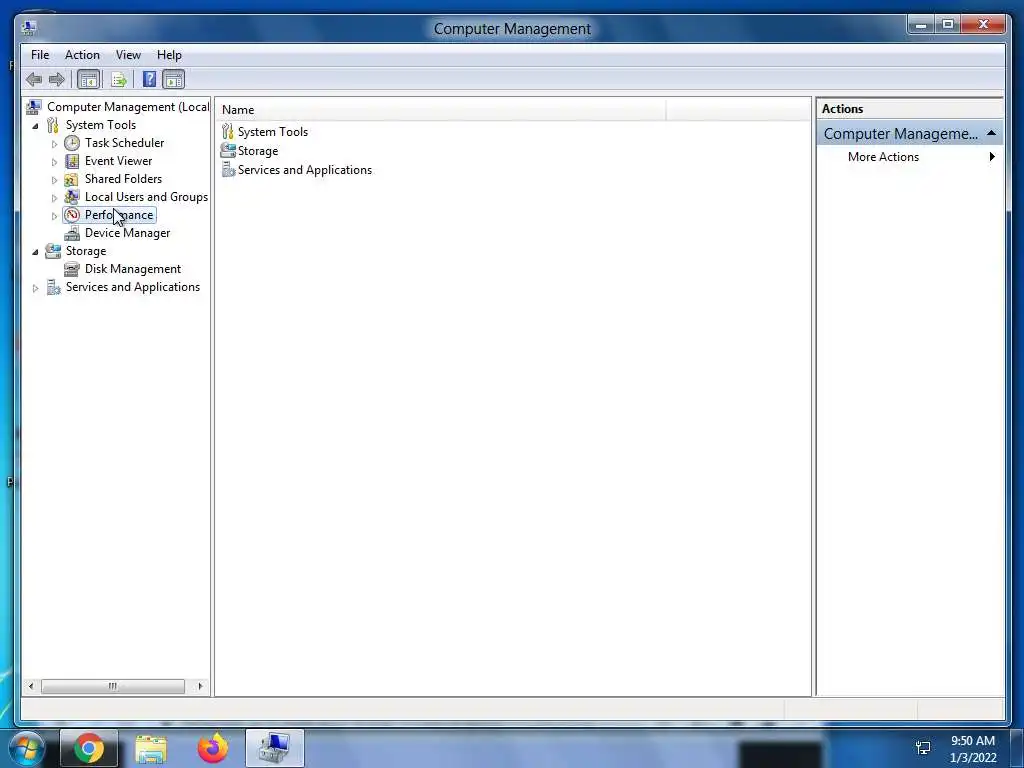Viewport: 1024px width, 768px height.
Task: Click System Tools icon in Name list
Action: [227, 131]
